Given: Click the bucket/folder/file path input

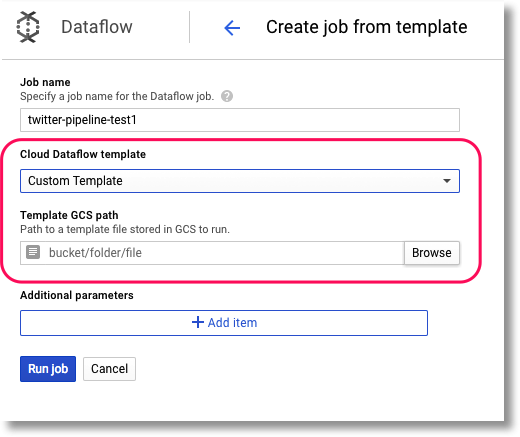Looking at the screenshot, I should click(x=212, y=253).
